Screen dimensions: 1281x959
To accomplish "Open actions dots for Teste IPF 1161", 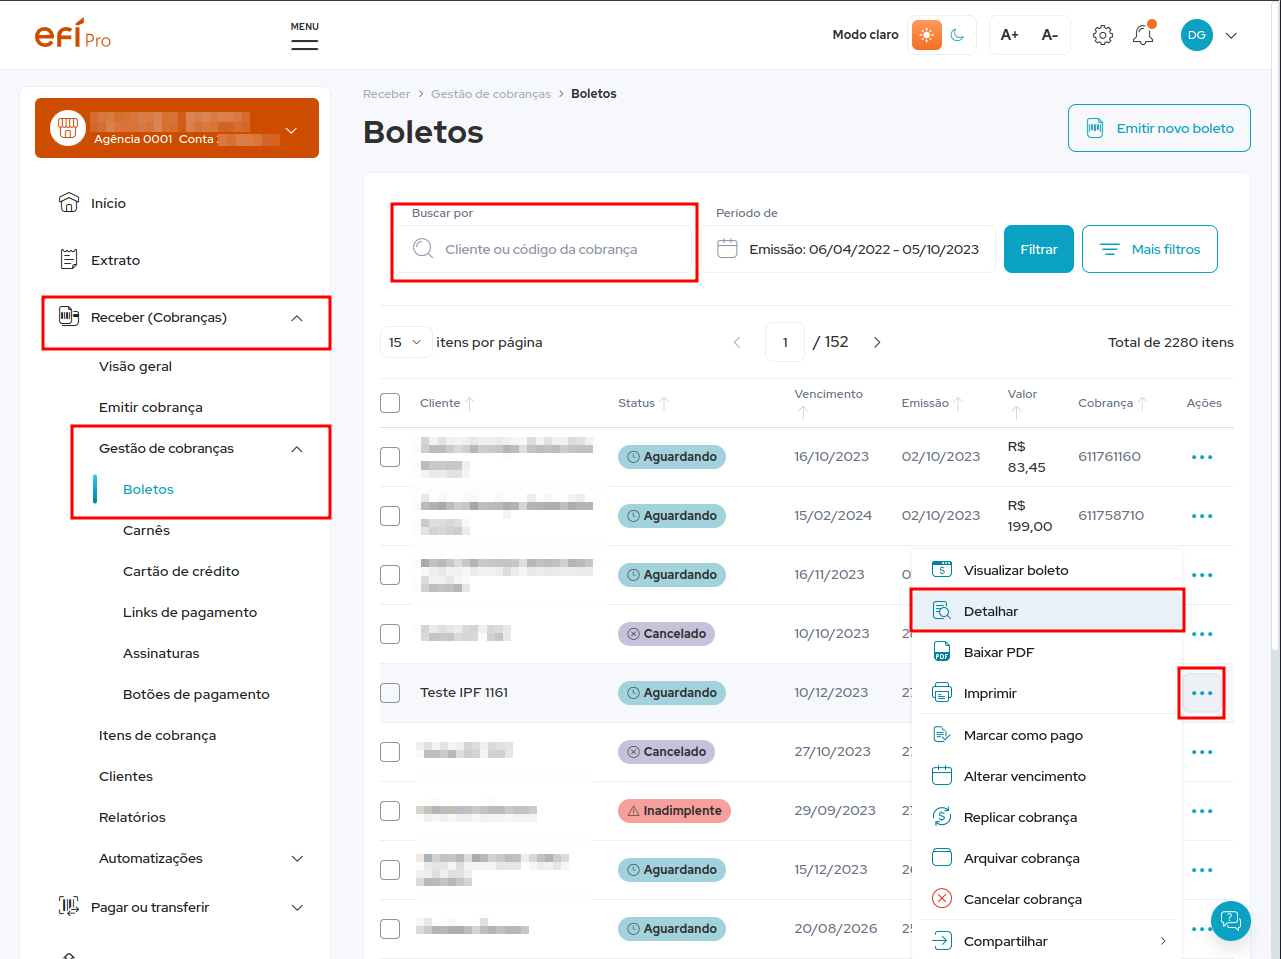I will tap(1202, 693).
